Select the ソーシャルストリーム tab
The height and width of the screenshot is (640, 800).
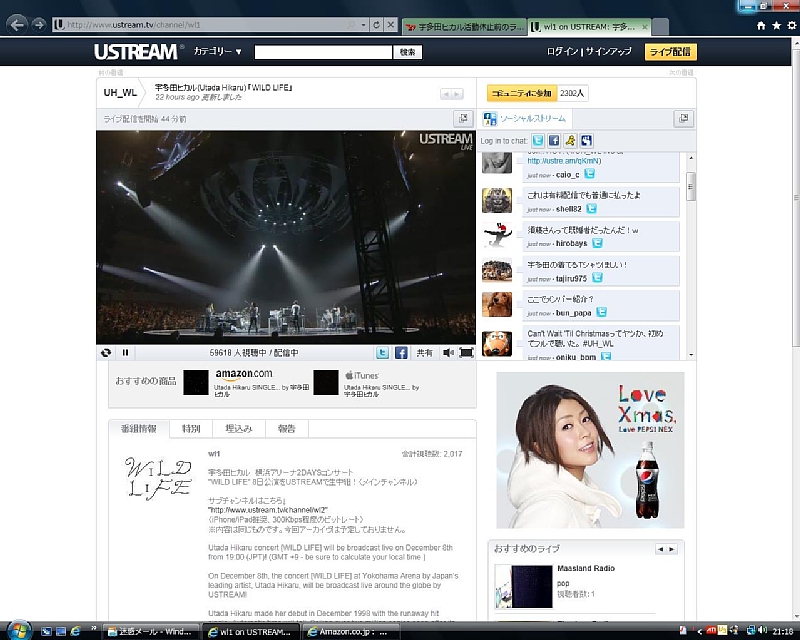(x=526, y=119)
